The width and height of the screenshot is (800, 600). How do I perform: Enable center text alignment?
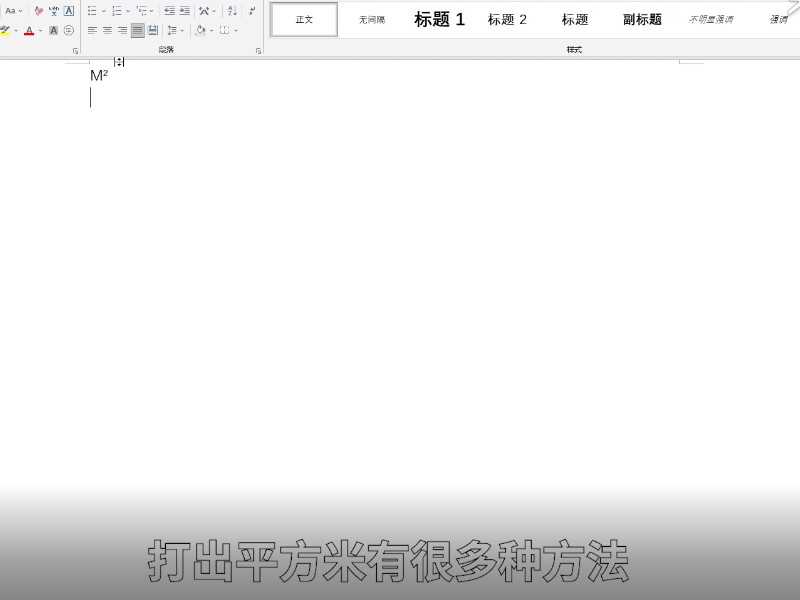pyautogui.click(x=108, y=30)
